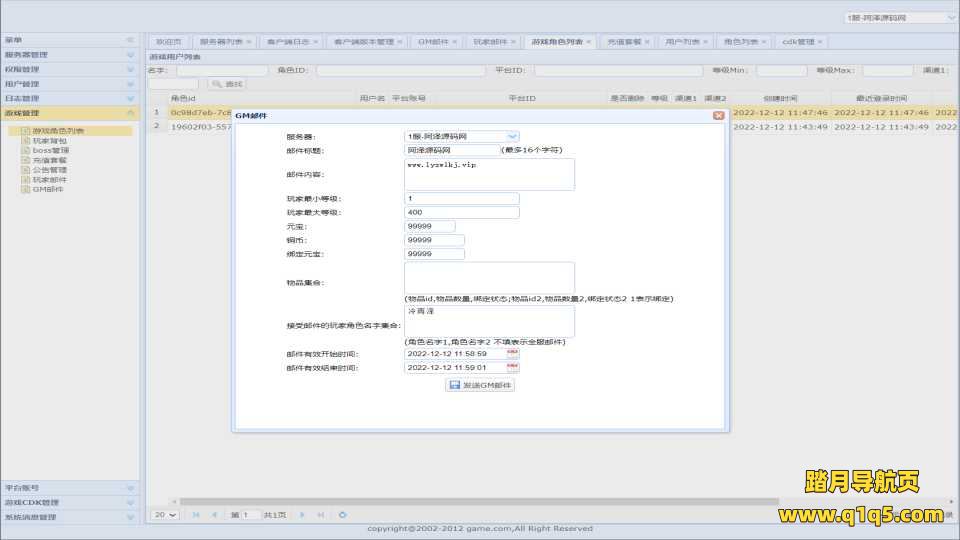960x540 pixels.
Task: Close the cdk管理 tab with its x
Action: tap(820, 42)
